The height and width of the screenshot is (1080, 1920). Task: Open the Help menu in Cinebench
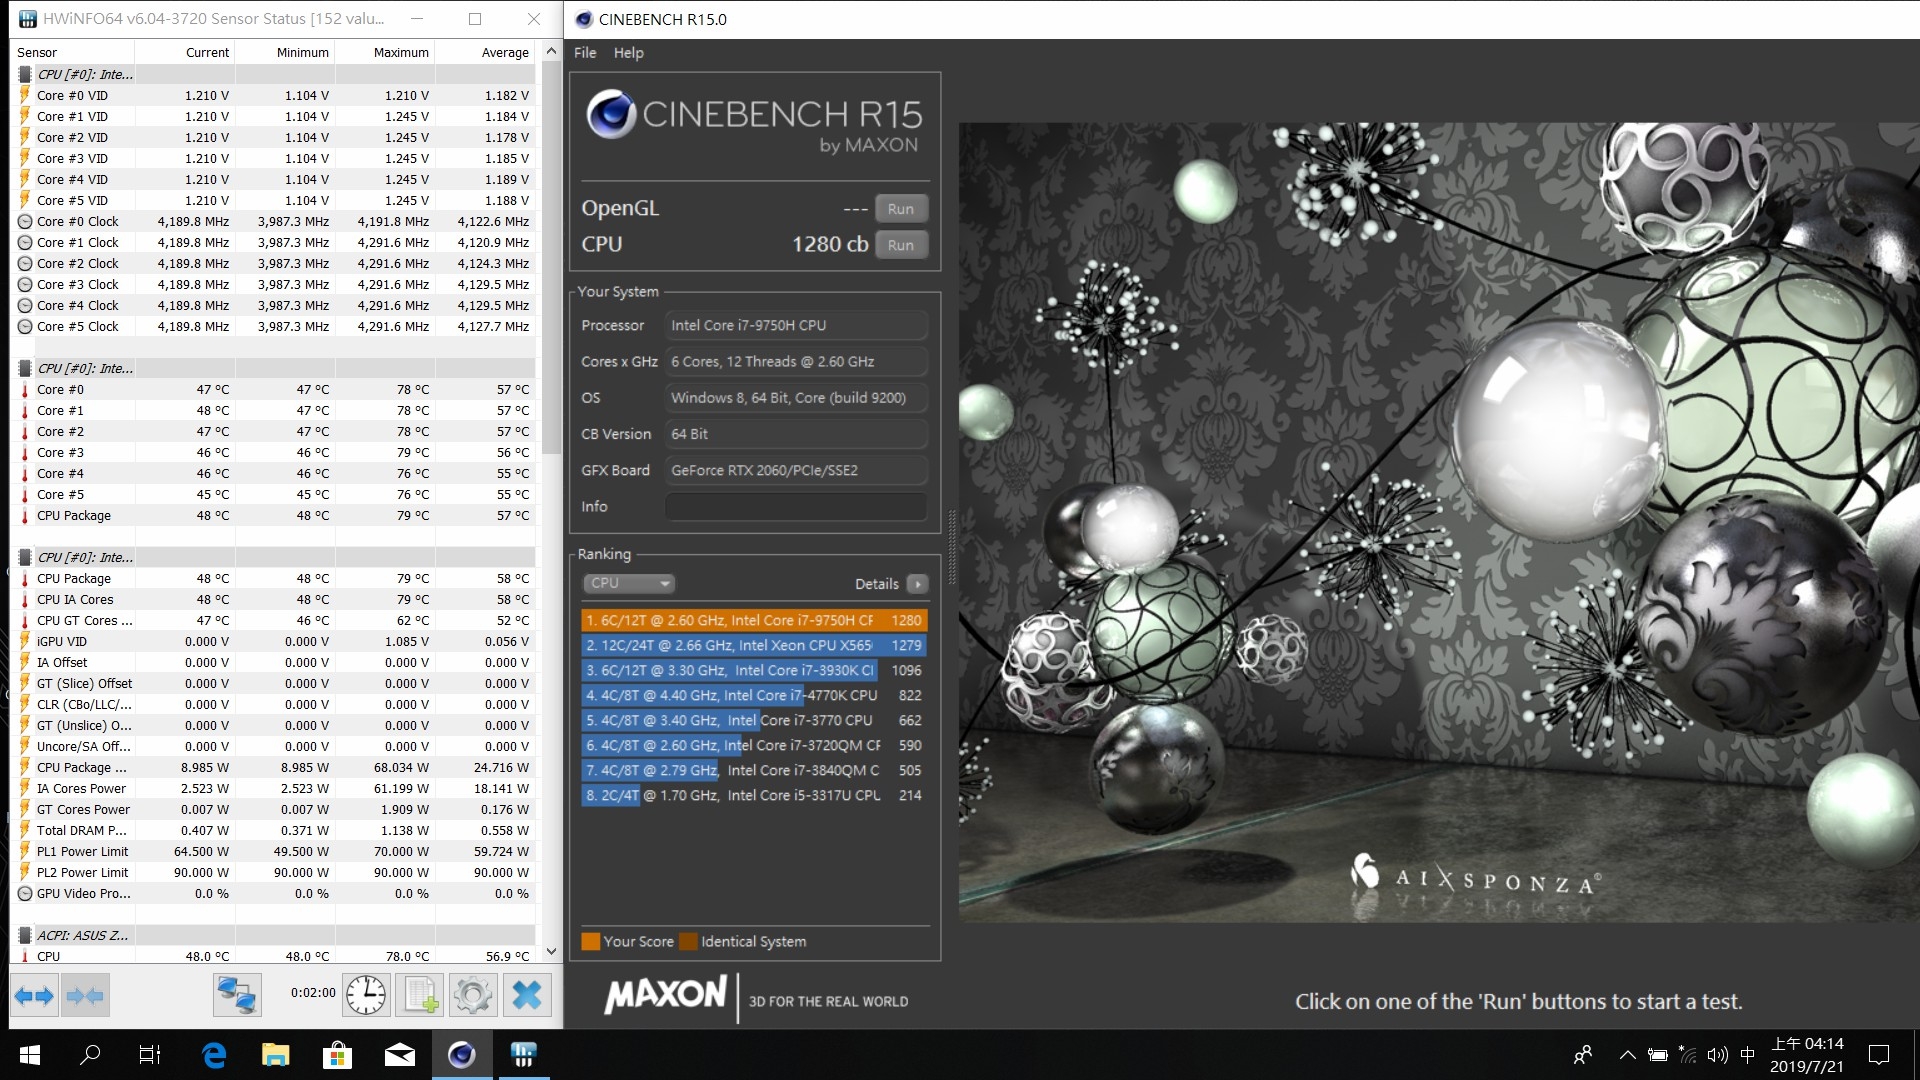pyautogui.click(x=628, y=53)
